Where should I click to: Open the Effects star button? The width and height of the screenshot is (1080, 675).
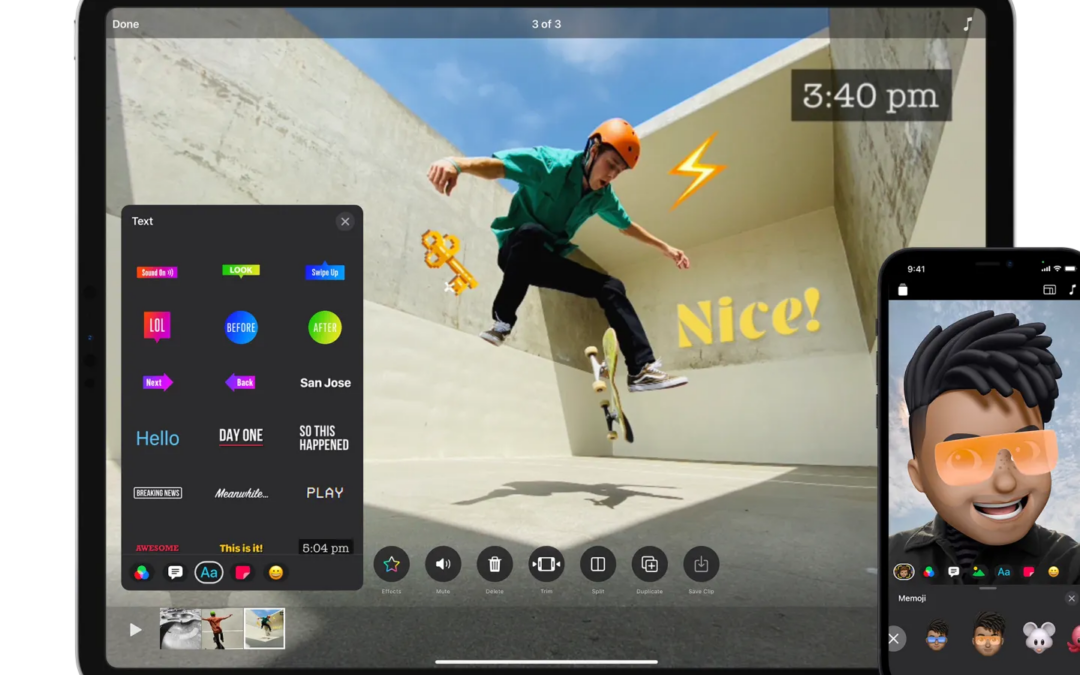[391, 565]
